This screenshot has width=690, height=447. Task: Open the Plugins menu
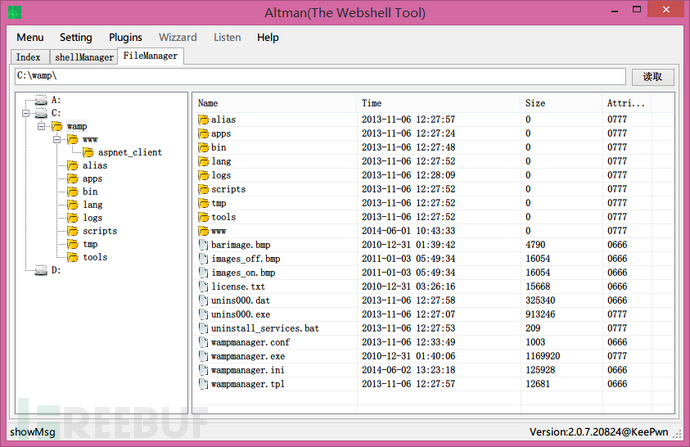tap(125, 37)
